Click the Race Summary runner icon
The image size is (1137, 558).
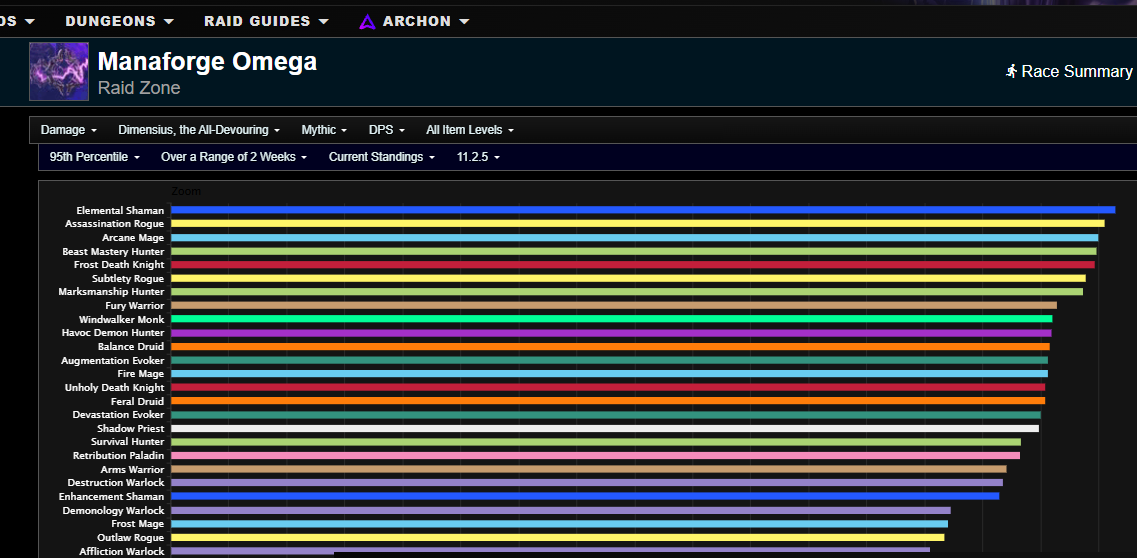pos(1012,71)
